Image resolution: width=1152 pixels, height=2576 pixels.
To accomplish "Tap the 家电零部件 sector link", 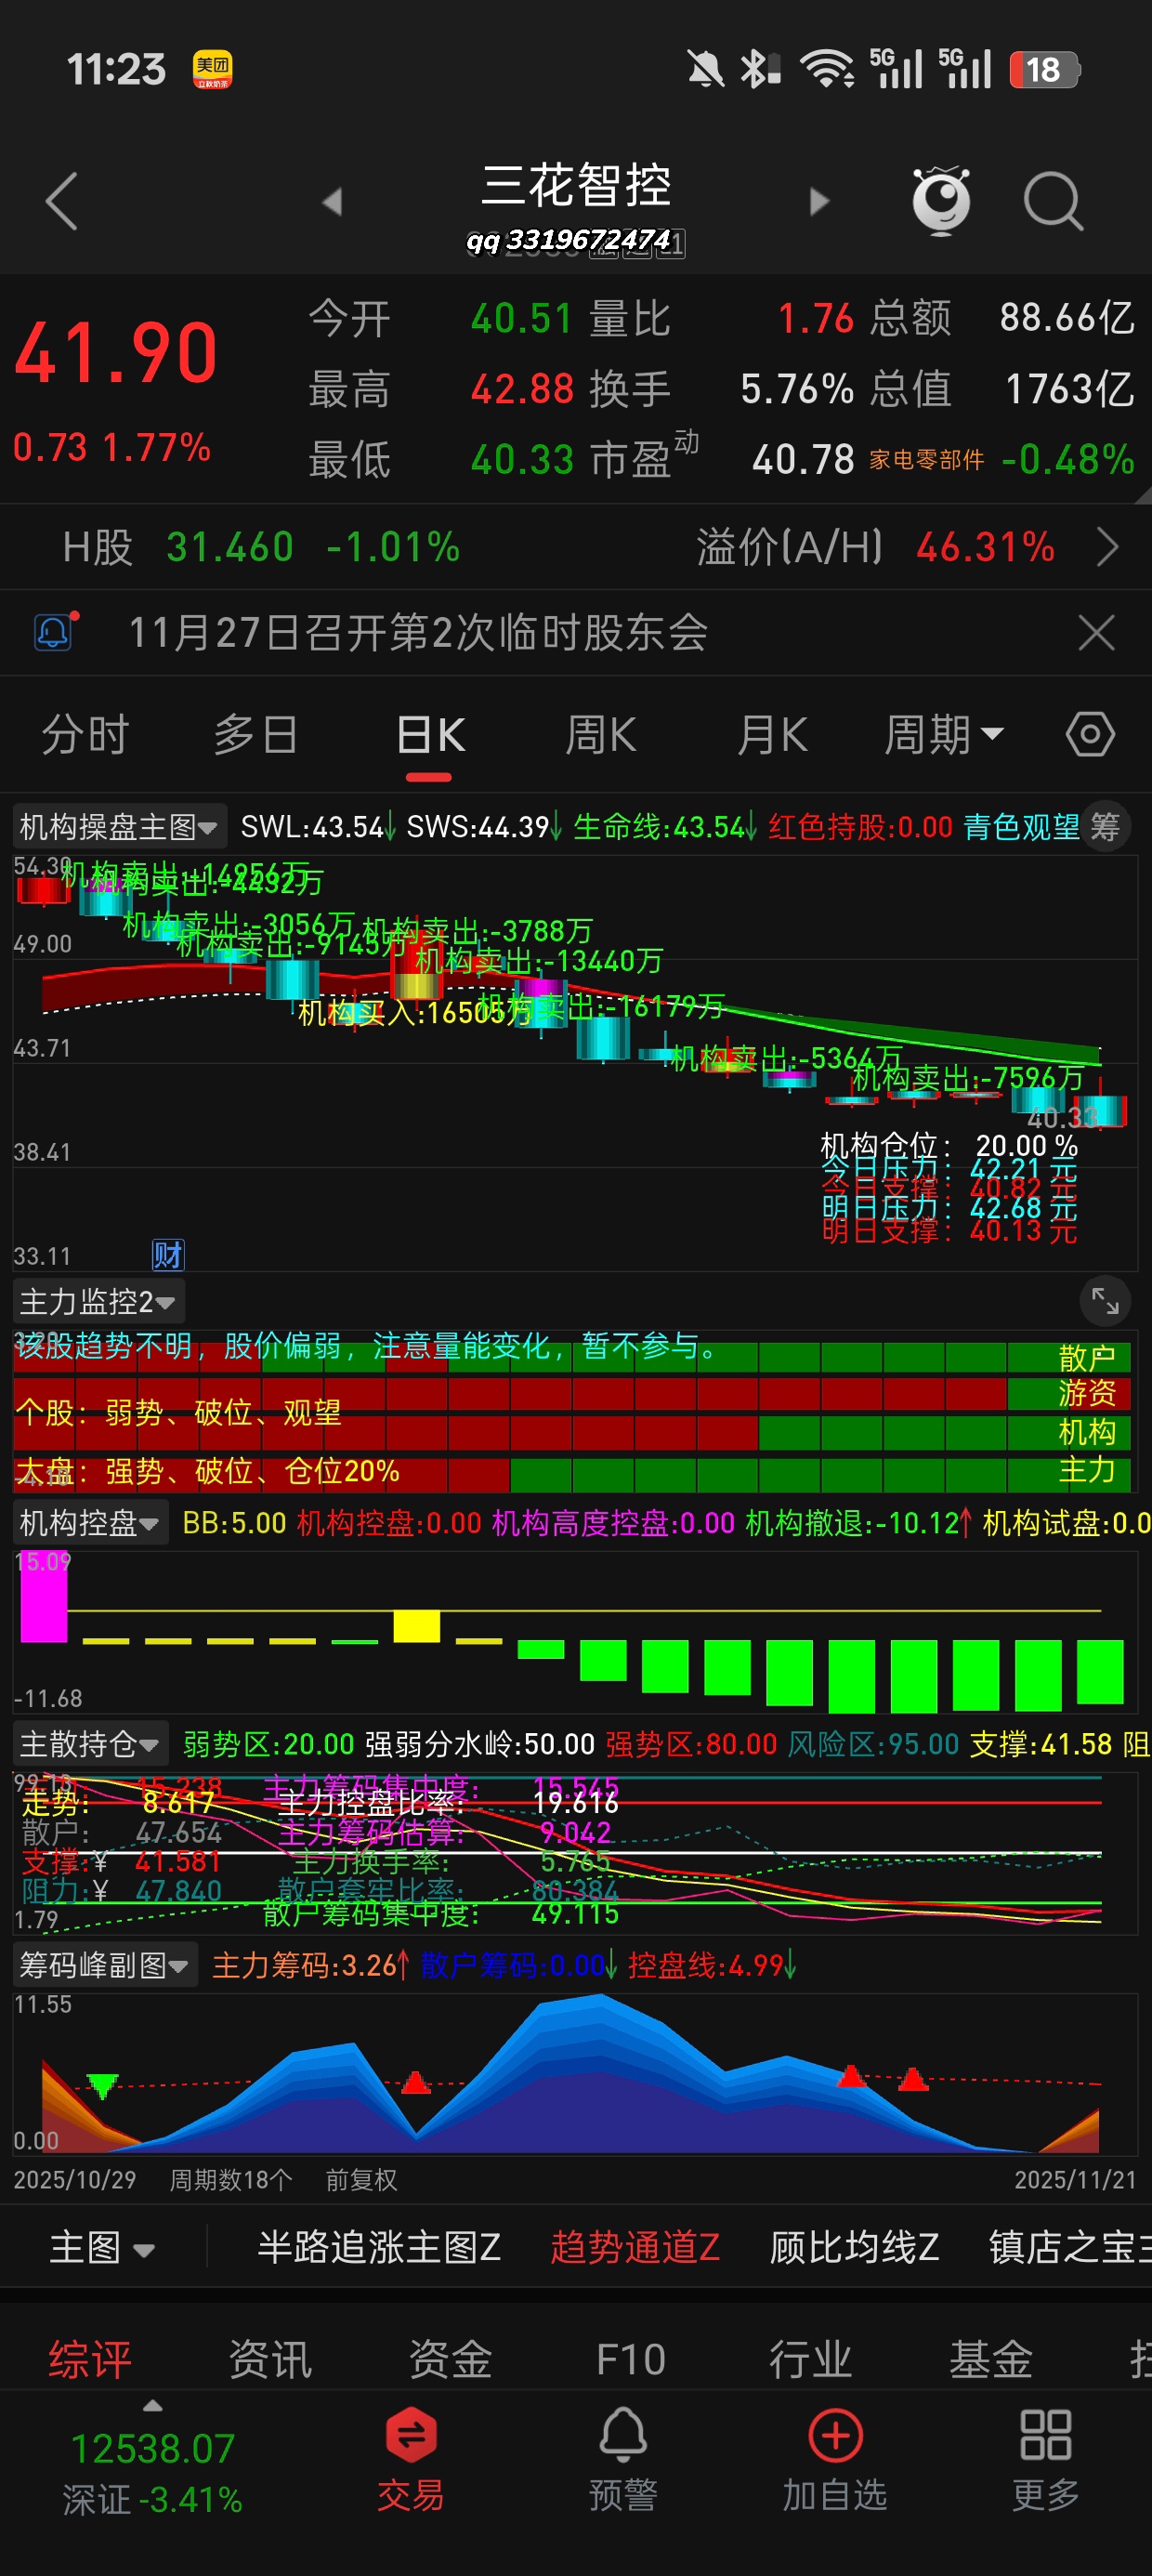I will click(x=926, y=459).
